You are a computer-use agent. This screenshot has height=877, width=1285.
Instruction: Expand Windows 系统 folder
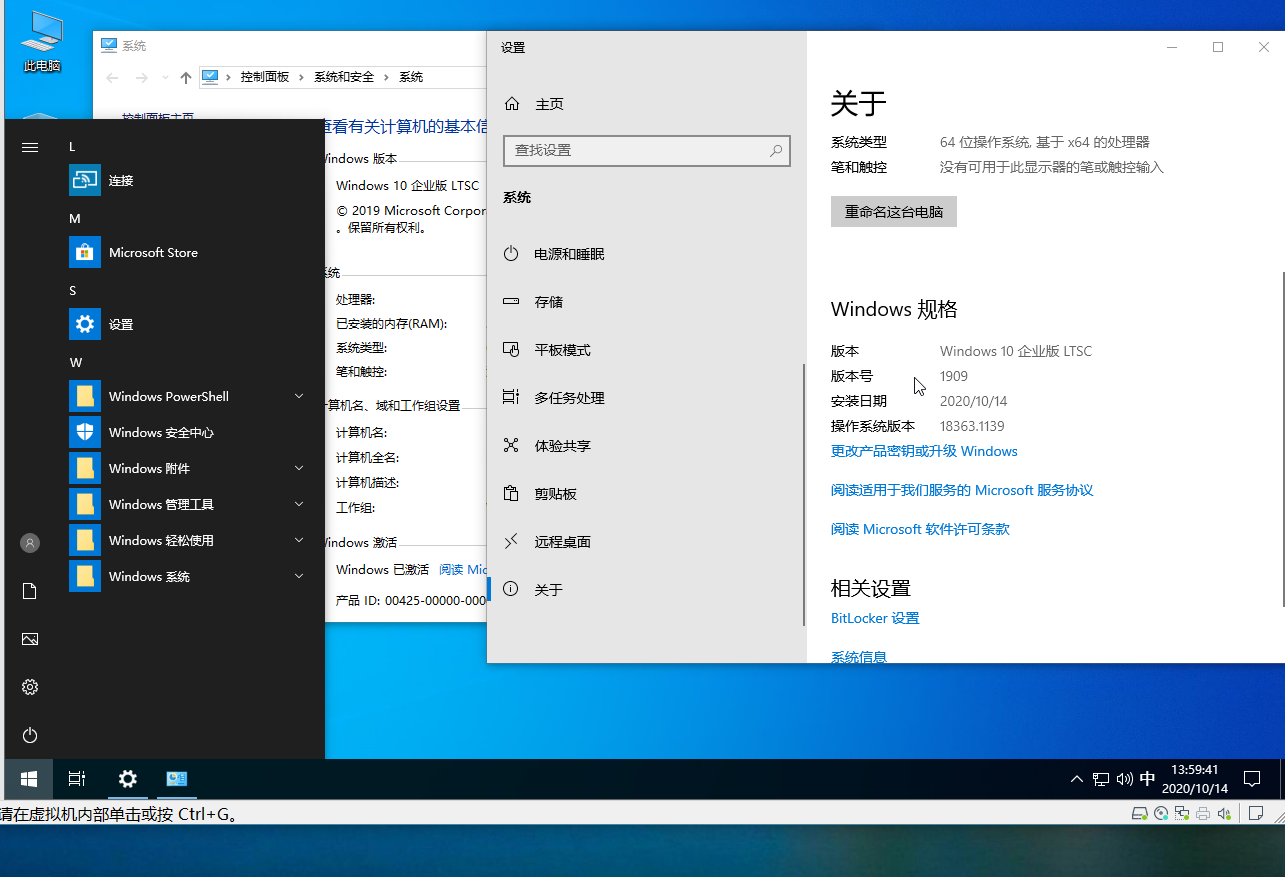[299, 577]
